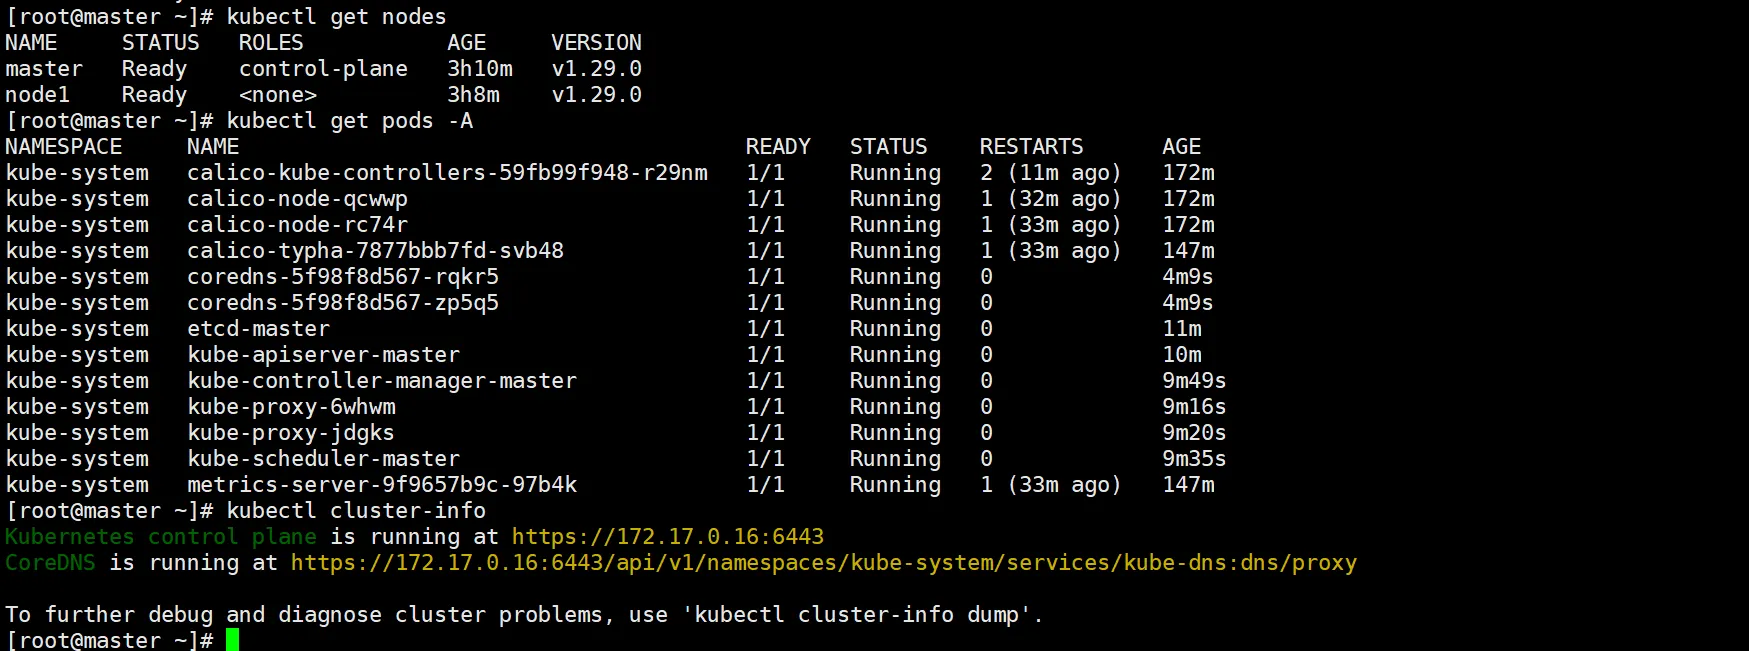Click pod name 'coredns-5f98f8d567-rqkr5'

coord(343,277)
